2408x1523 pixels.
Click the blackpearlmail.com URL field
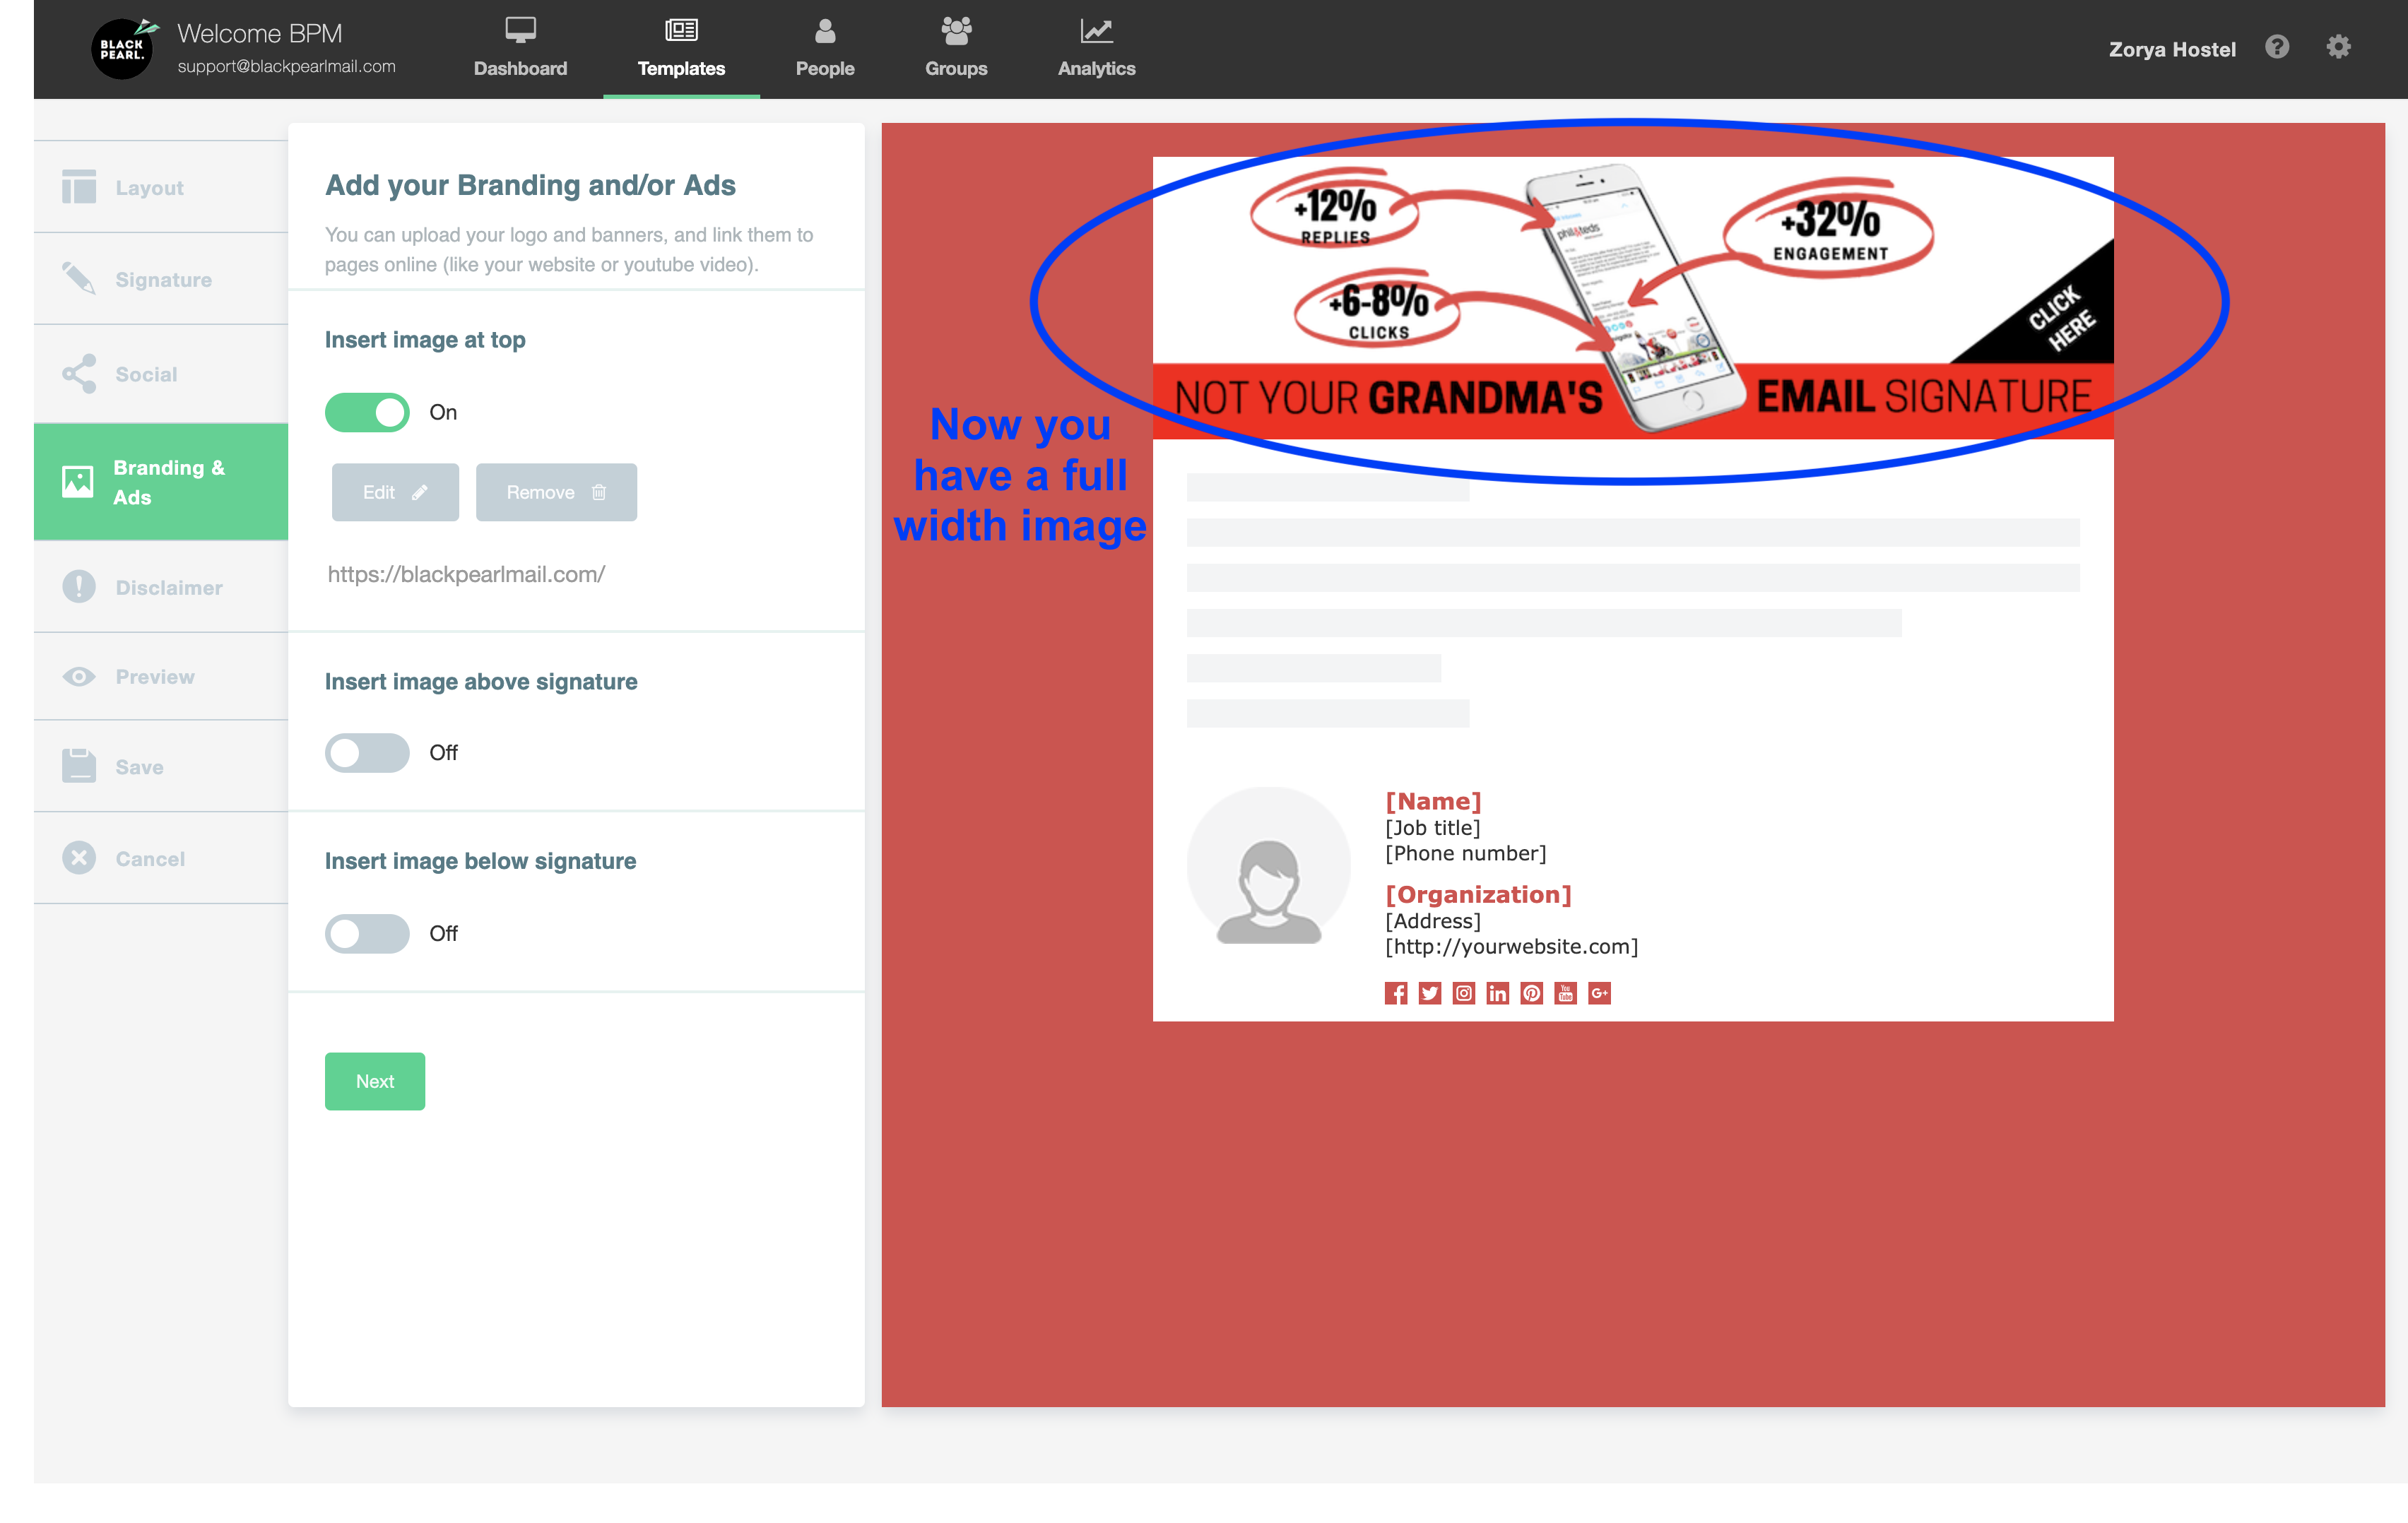466,574
